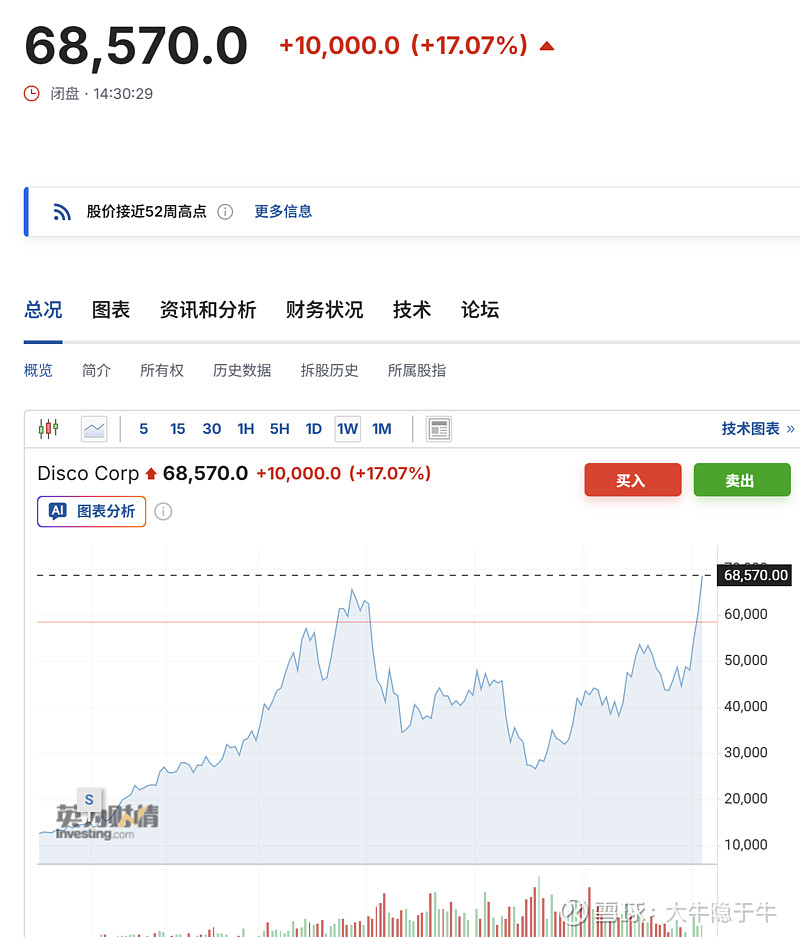Select the area chart type icon

[x=94, y=429]
